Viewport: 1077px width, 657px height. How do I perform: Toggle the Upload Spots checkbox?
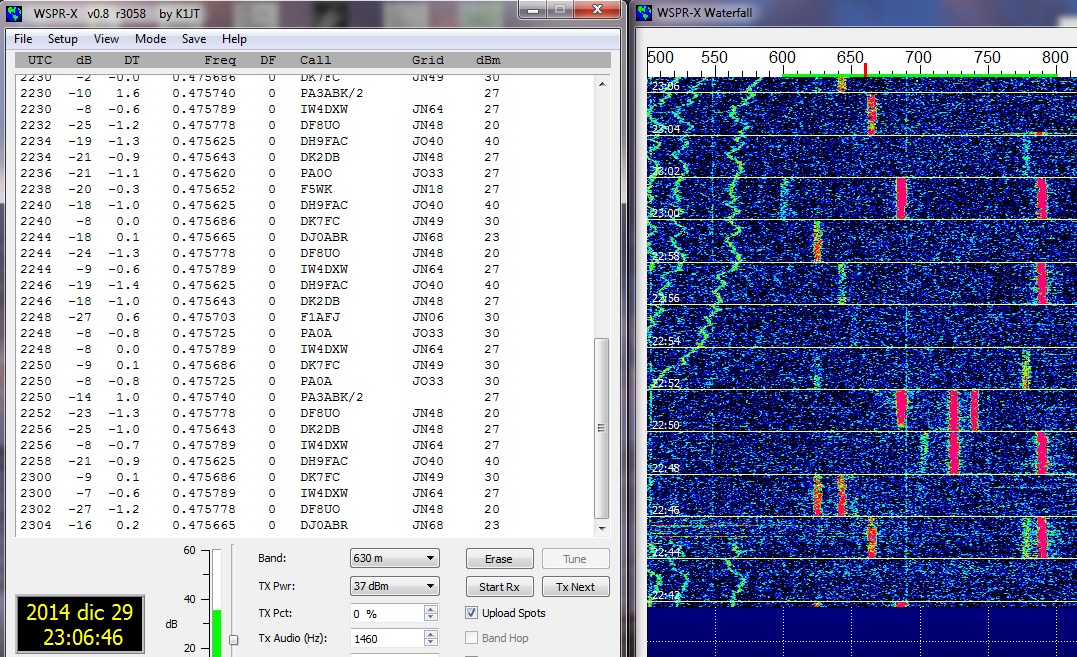[471, 613]
